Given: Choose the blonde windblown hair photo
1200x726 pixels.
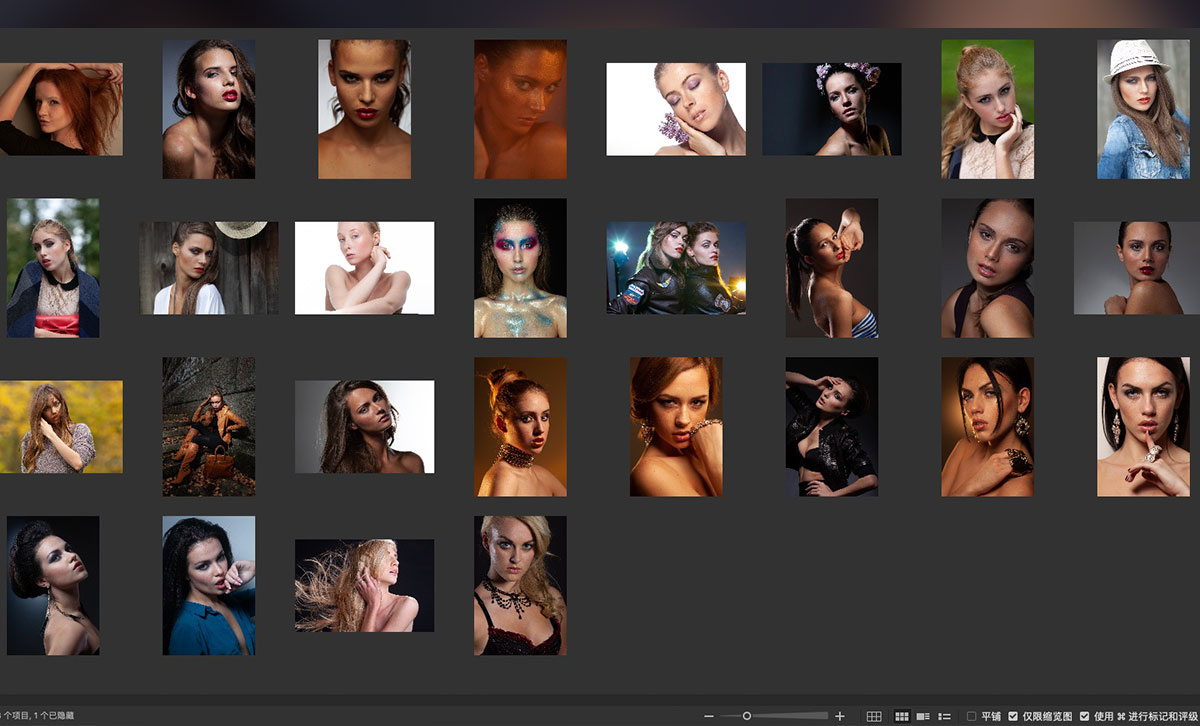Looking at the screenshot, I should [364, 586].
